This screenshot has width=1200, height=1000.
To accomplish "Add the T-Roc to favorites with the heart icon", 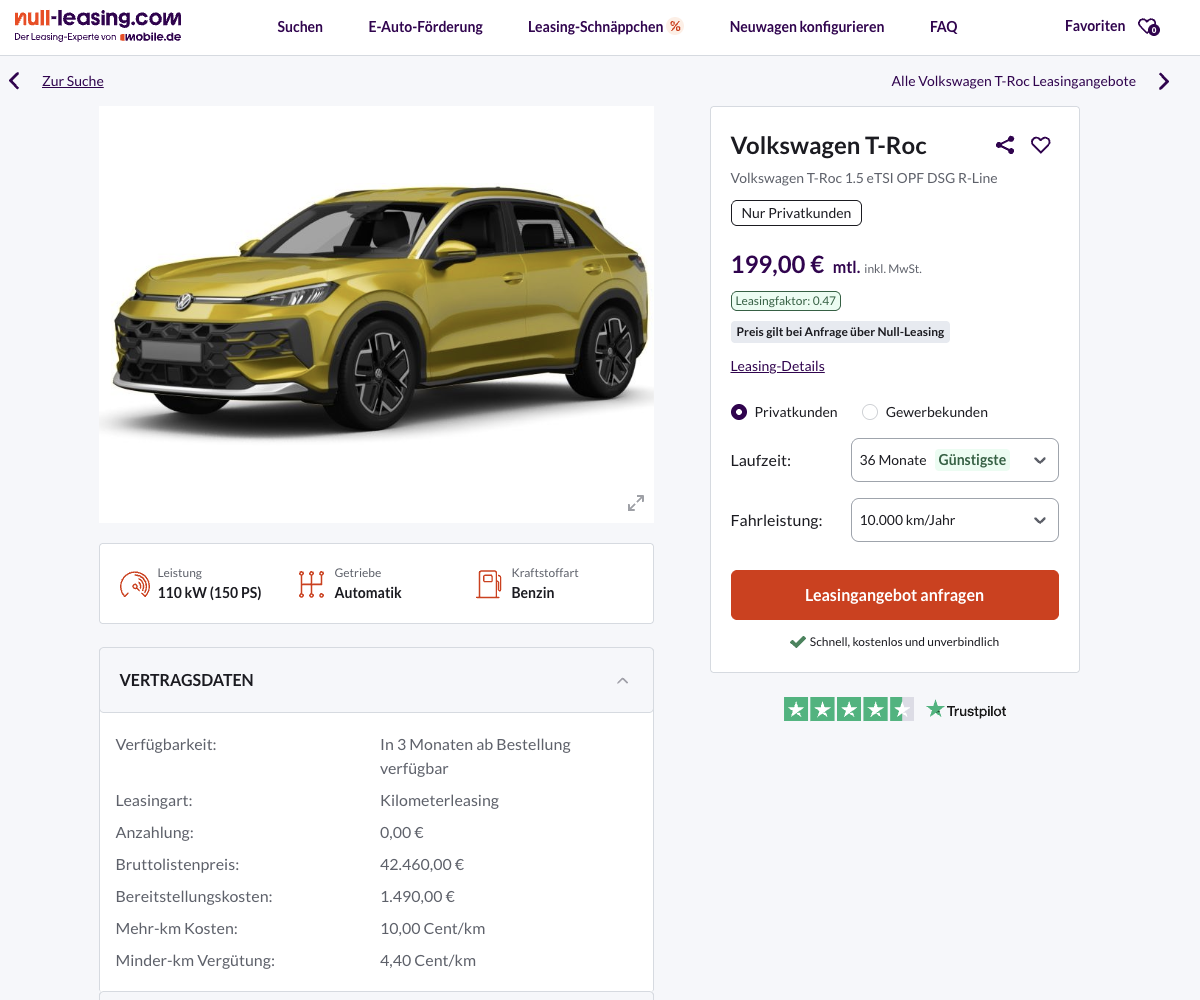I will pyautogui.click(x=1041, y=145).
